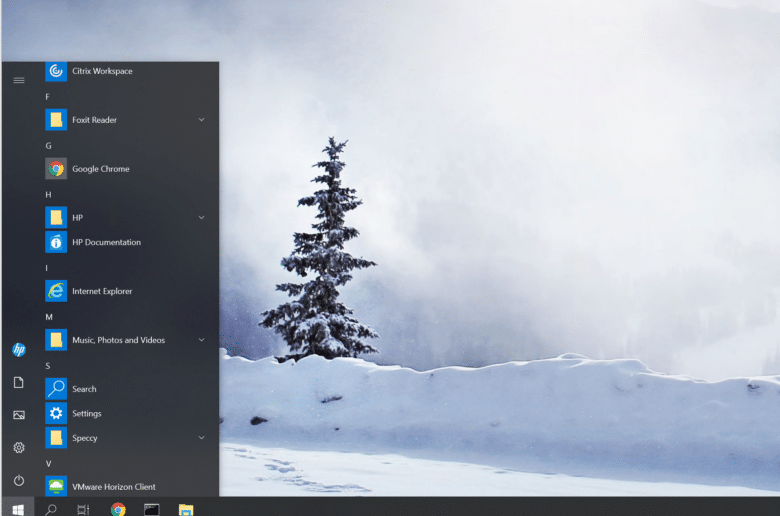Click the "Citrix Workspace" label

[102, 71]
